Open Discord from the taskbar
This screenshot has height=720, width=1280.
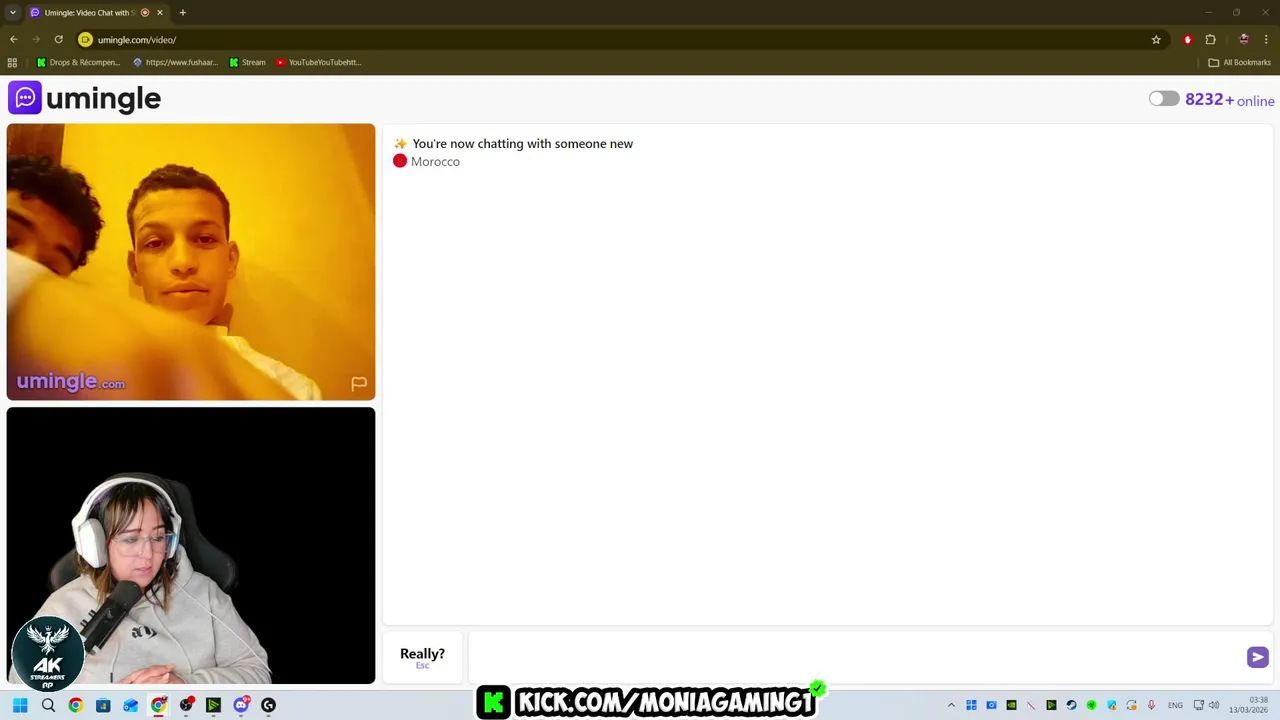coord(241,705)
